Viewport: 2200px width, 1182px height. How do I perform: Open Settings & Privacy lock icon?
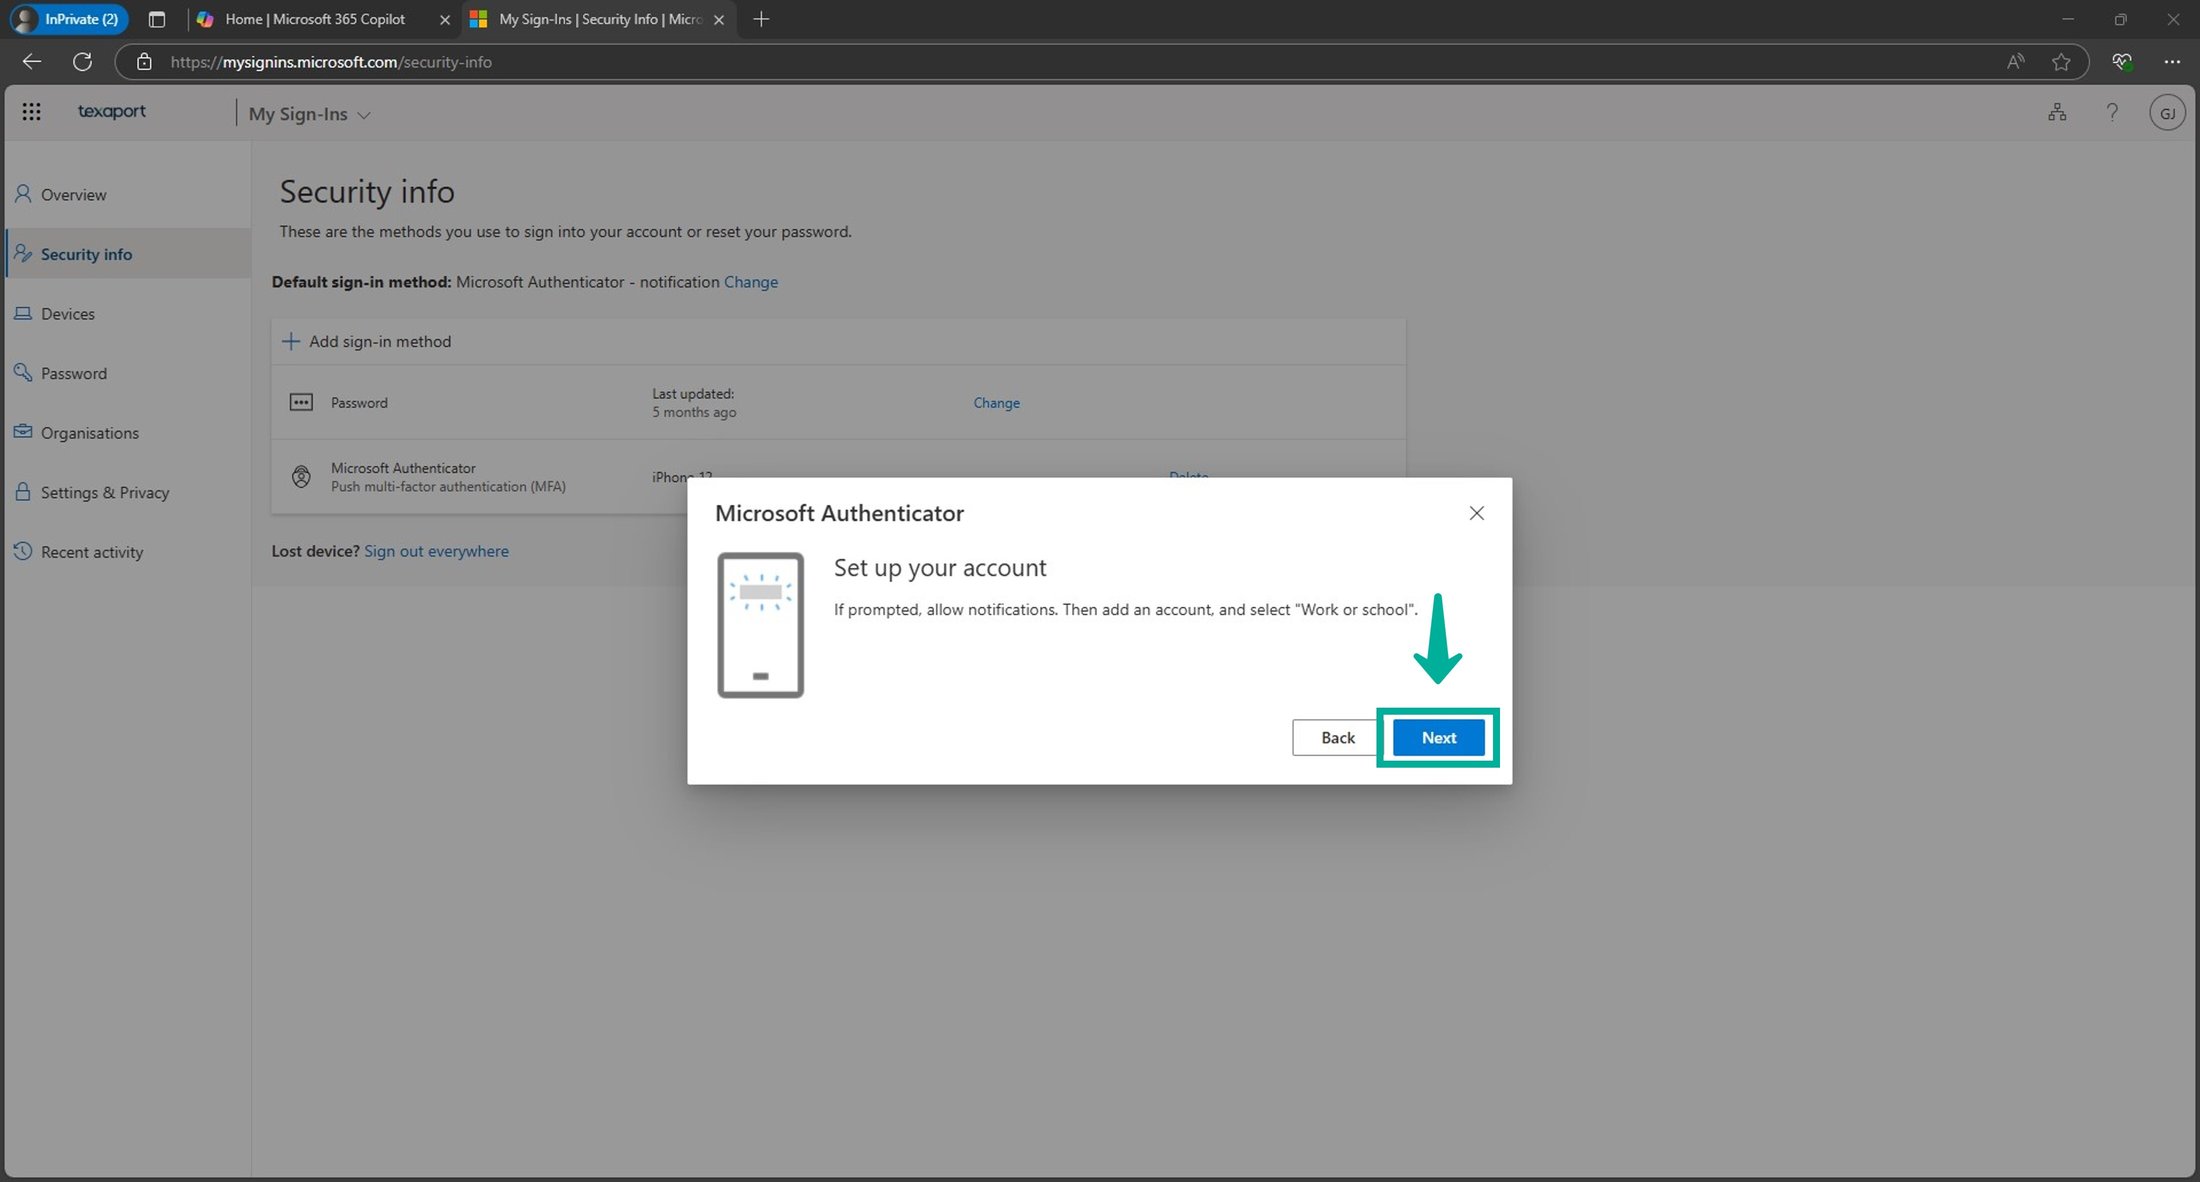tap(23, 492)
